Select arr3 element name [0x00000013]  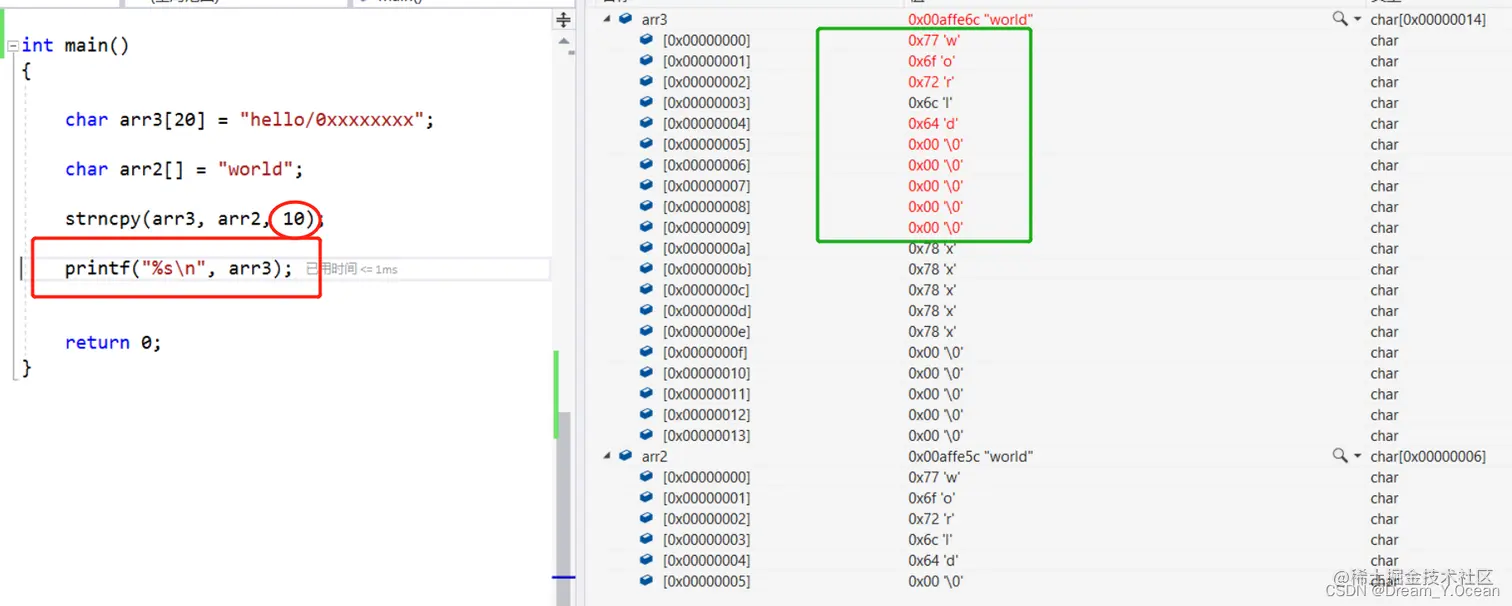coord(706,436)
